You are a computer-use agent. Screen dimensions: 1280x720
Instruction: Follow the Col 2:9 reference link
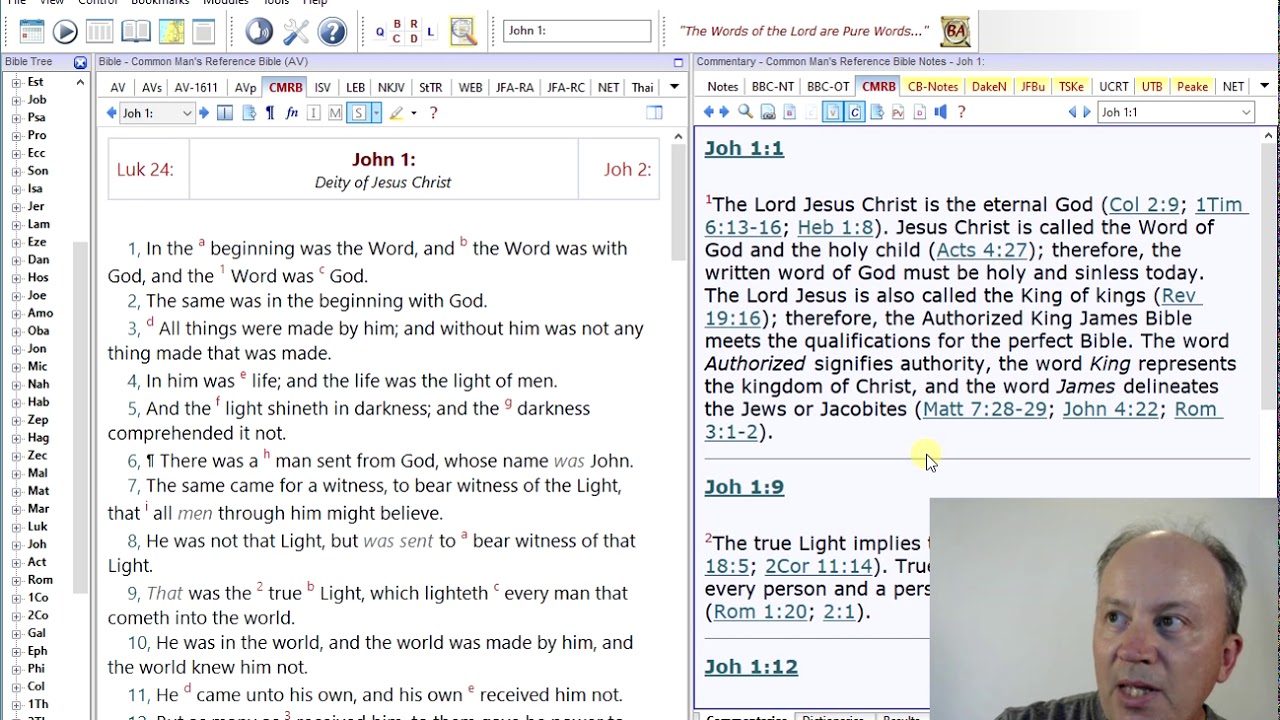1144,204
